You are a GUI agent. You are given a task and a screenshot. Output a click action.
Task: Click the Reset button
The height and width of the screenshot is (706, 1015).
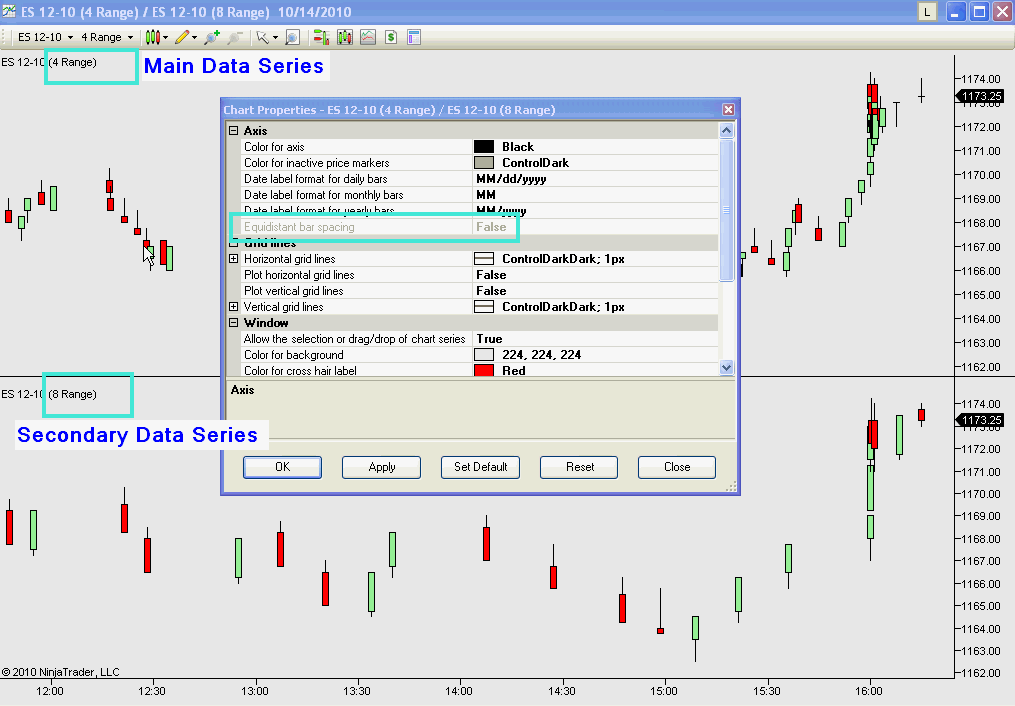click(579, 467)
